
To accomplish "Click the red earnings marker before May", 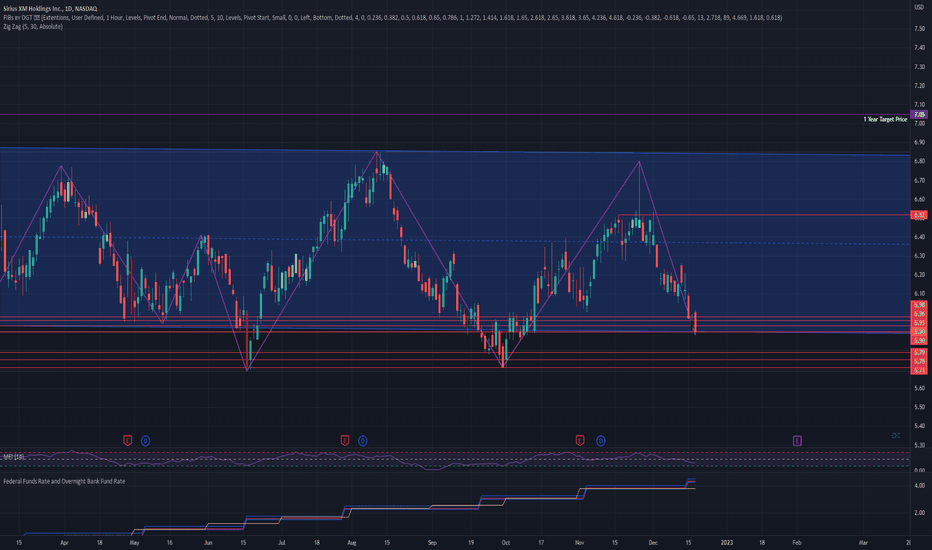I will [x=127, y=441].
